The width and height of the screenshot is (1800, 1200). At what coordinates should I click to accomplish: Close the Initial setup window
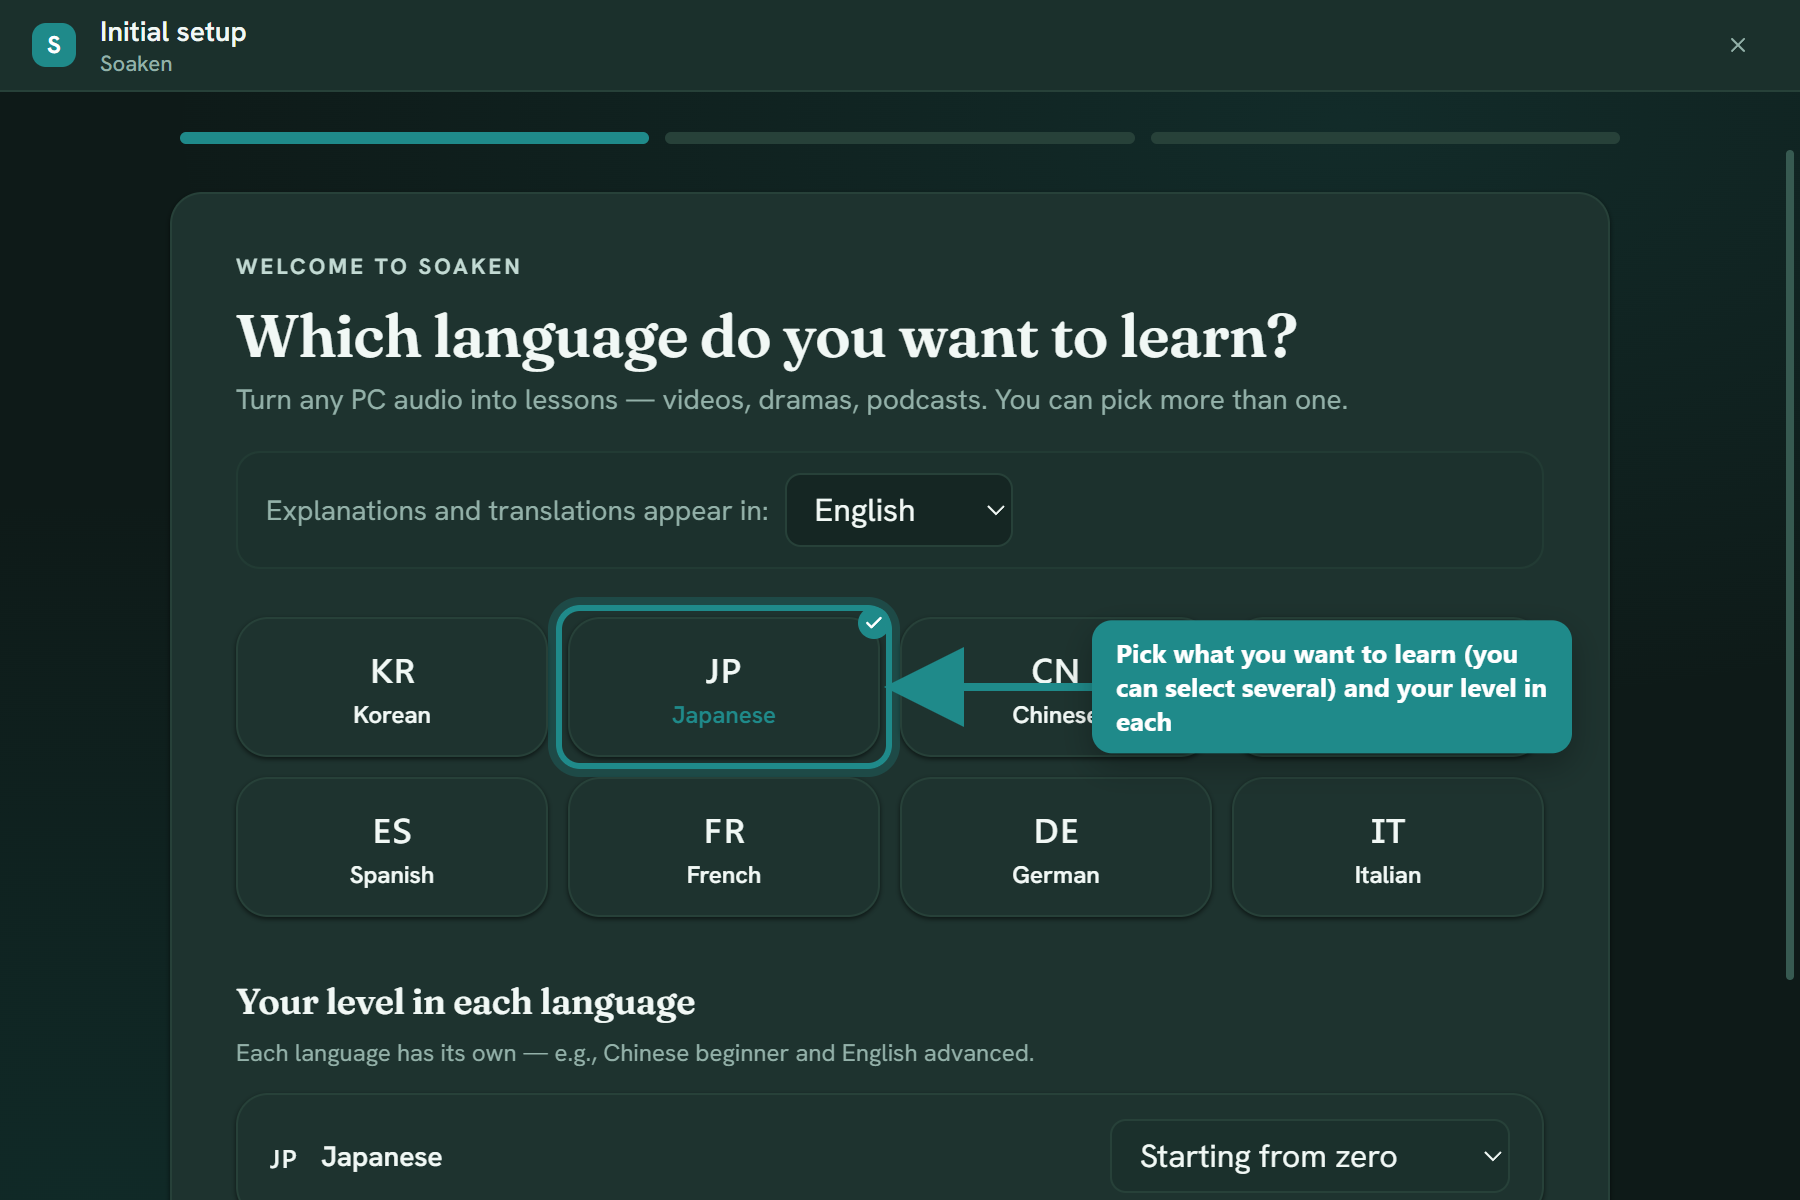[1738, 45]
